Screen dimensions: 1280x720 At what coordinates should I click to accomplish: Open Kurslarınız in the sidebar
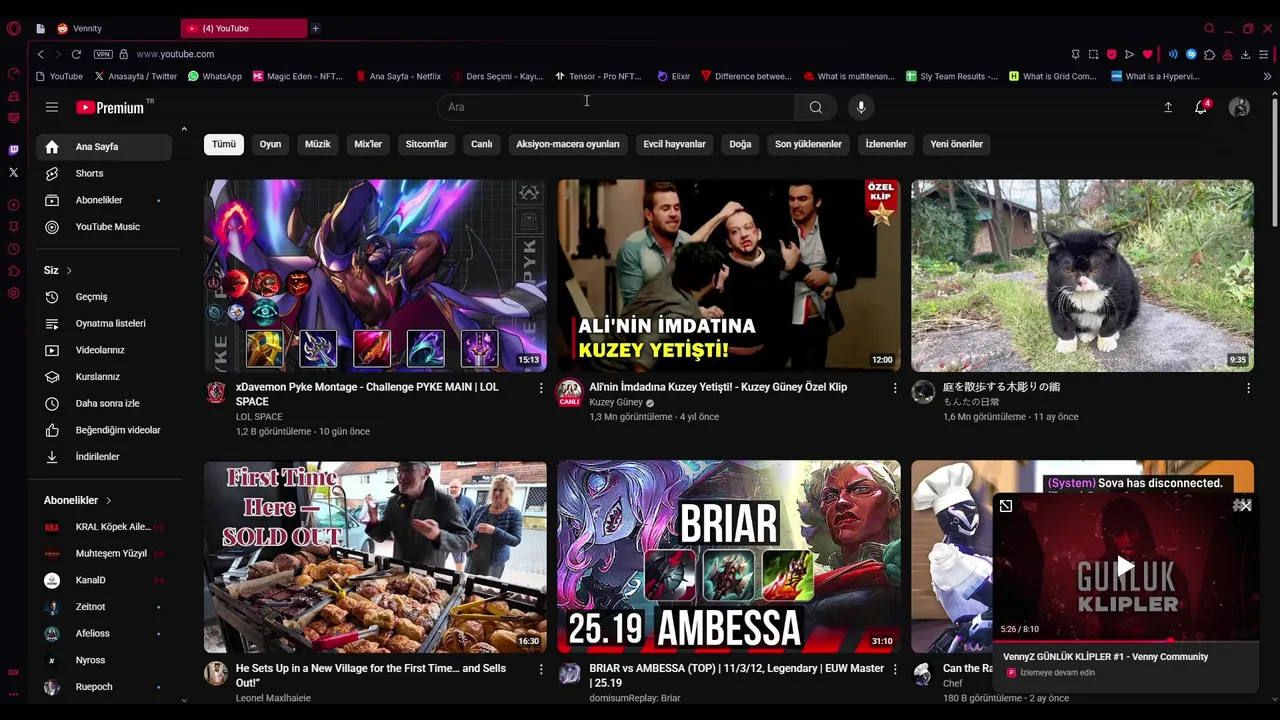(105, 377)
